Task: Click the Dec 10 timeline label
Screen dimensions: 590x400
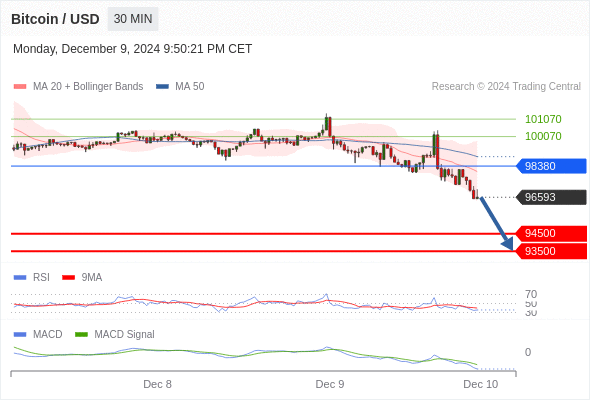Action: click(x=481, y=384)
